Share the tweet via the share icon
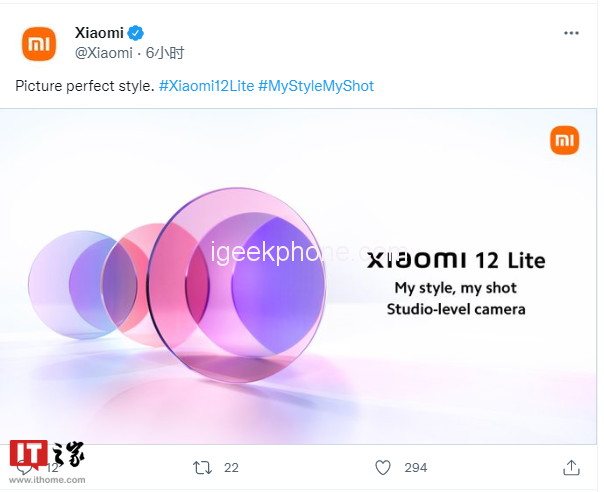 point(571,467)
